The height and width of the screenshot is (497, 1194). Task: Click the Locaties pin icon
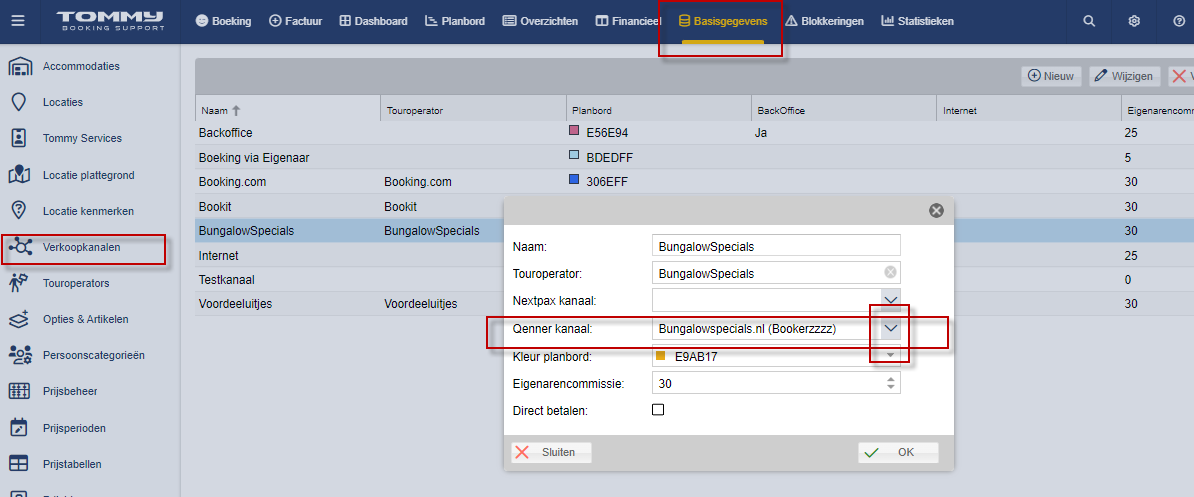pyautogui.click(x=19, y=102)
